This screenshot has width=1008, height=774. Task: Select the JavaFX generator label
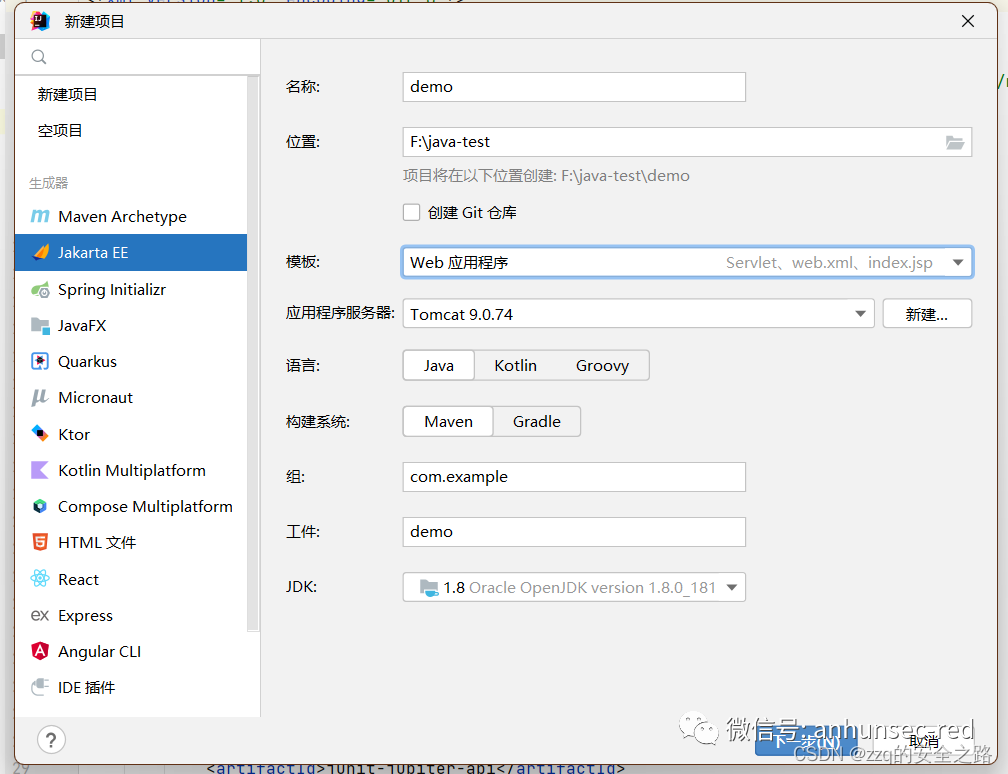point(82,326)
